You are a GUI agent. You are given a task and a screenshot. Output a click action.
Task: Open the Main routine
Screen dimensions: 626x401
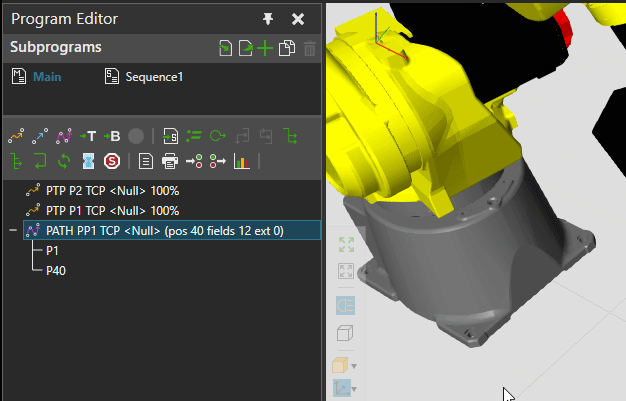tap(37, 76)
